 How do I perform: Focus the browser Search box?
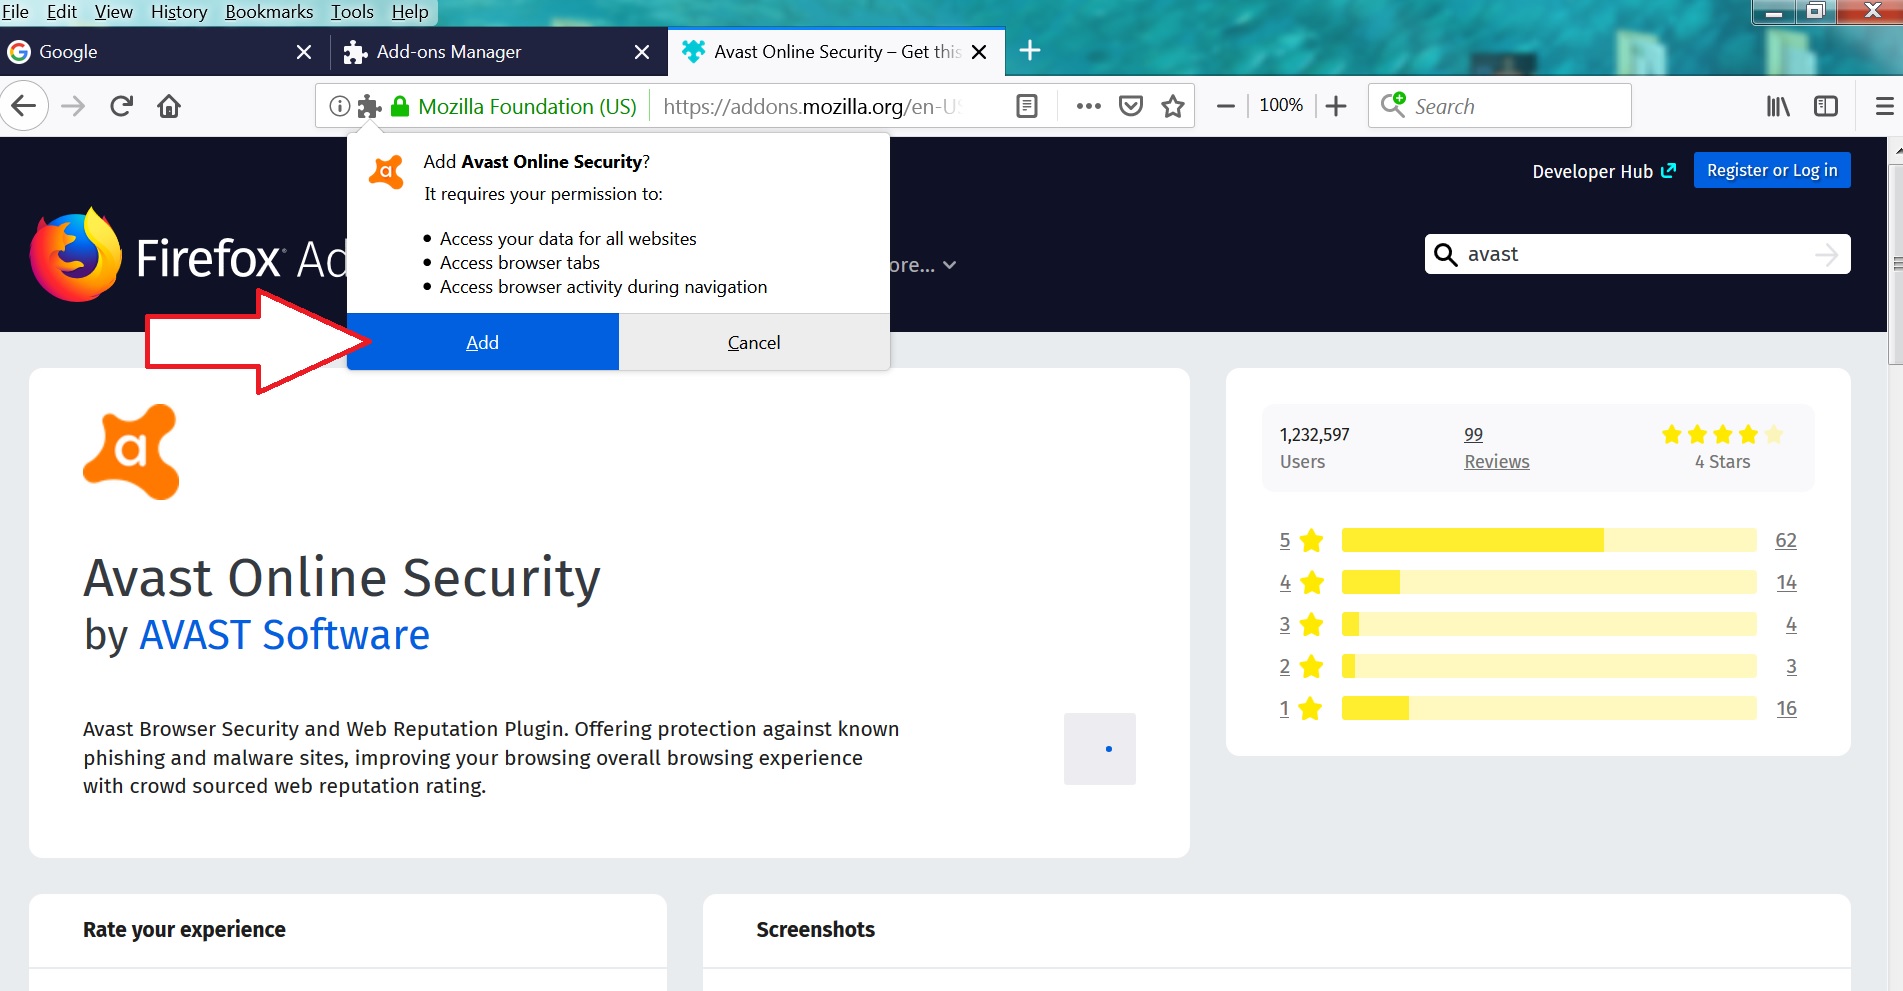point(1500,106)
